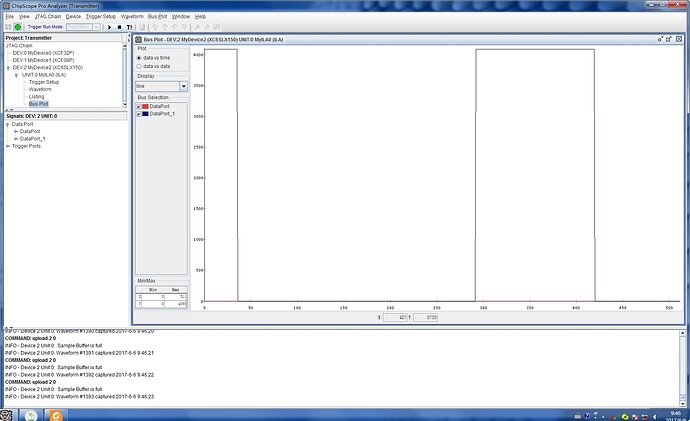Click the T! trigger immediate button

[x=129, y=27]
